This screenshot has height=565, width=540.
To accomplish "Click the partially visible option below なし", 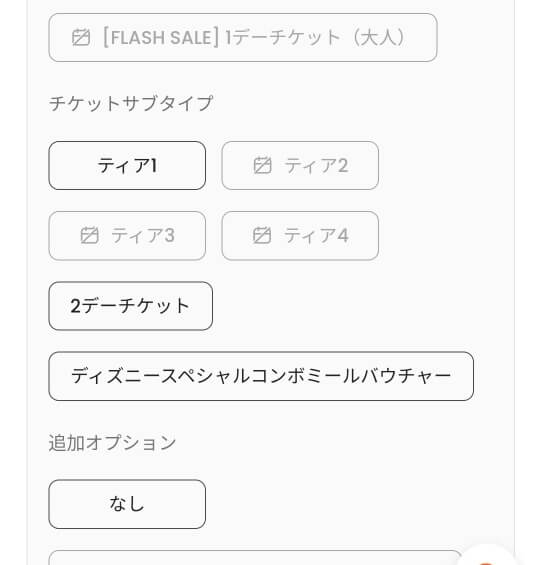I will (x=255, y=558).
